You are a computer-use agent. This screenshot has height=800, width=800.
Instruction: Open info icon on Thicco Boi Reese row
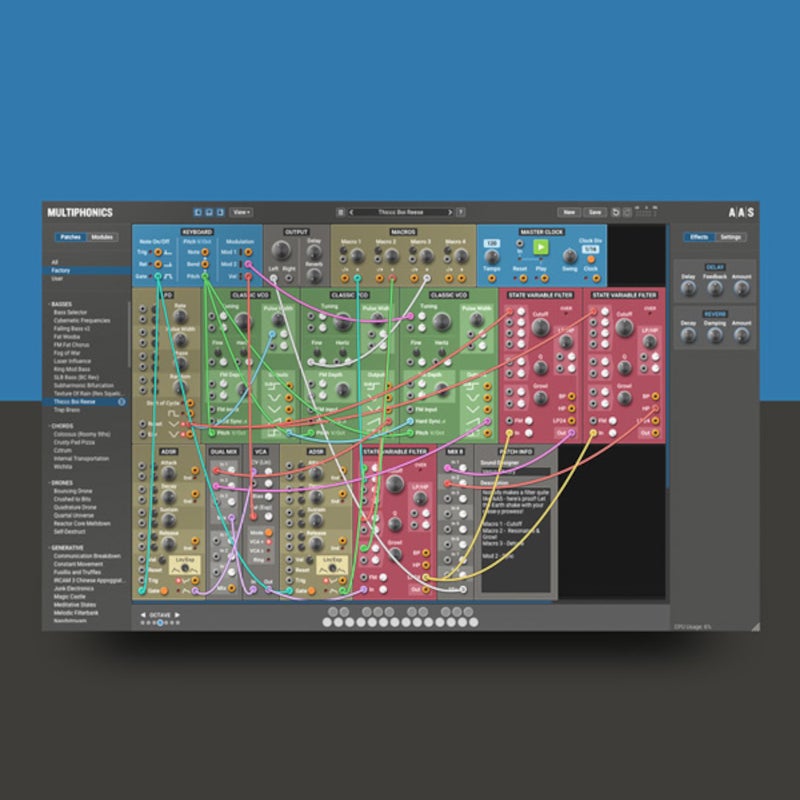click(122, 402)
